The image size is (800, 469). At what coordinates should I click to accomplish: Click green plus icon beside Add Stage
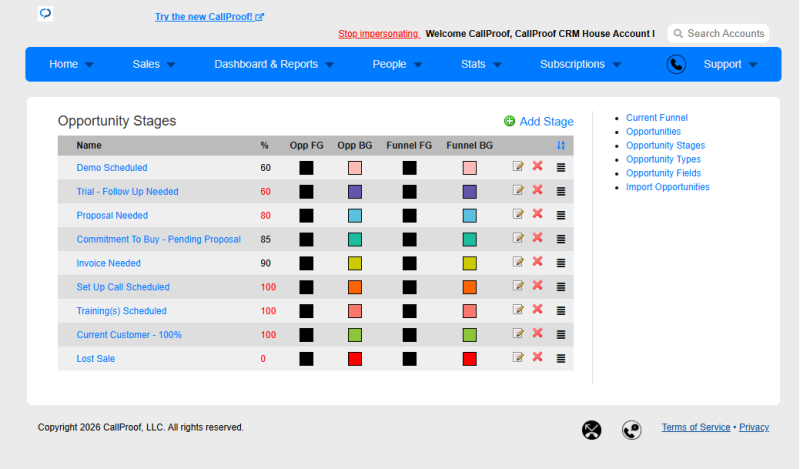pyautogui.click(x=509, y=121)
